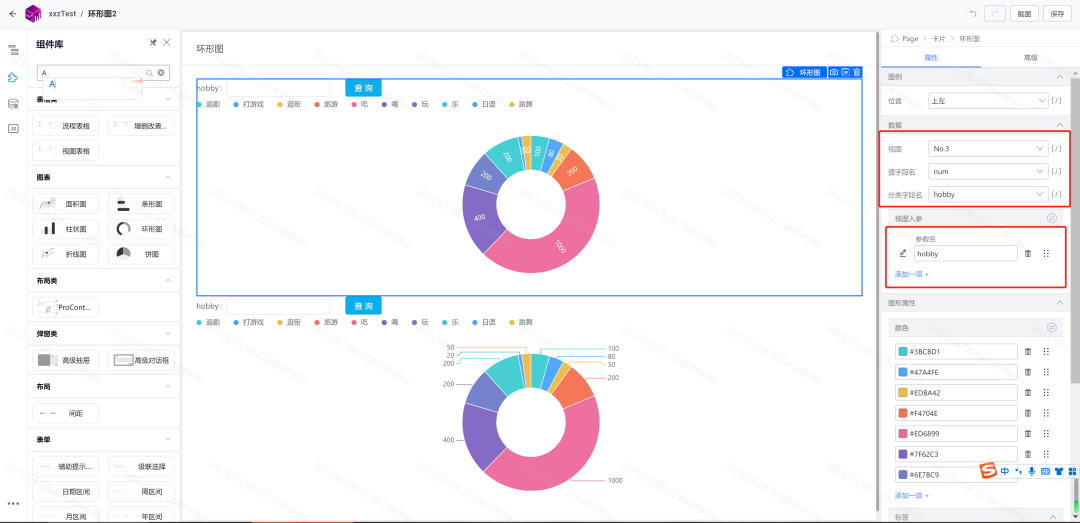Collapse the 弹窗类 component group
The width and height of the screenshot is (1080, 523).
167,334
